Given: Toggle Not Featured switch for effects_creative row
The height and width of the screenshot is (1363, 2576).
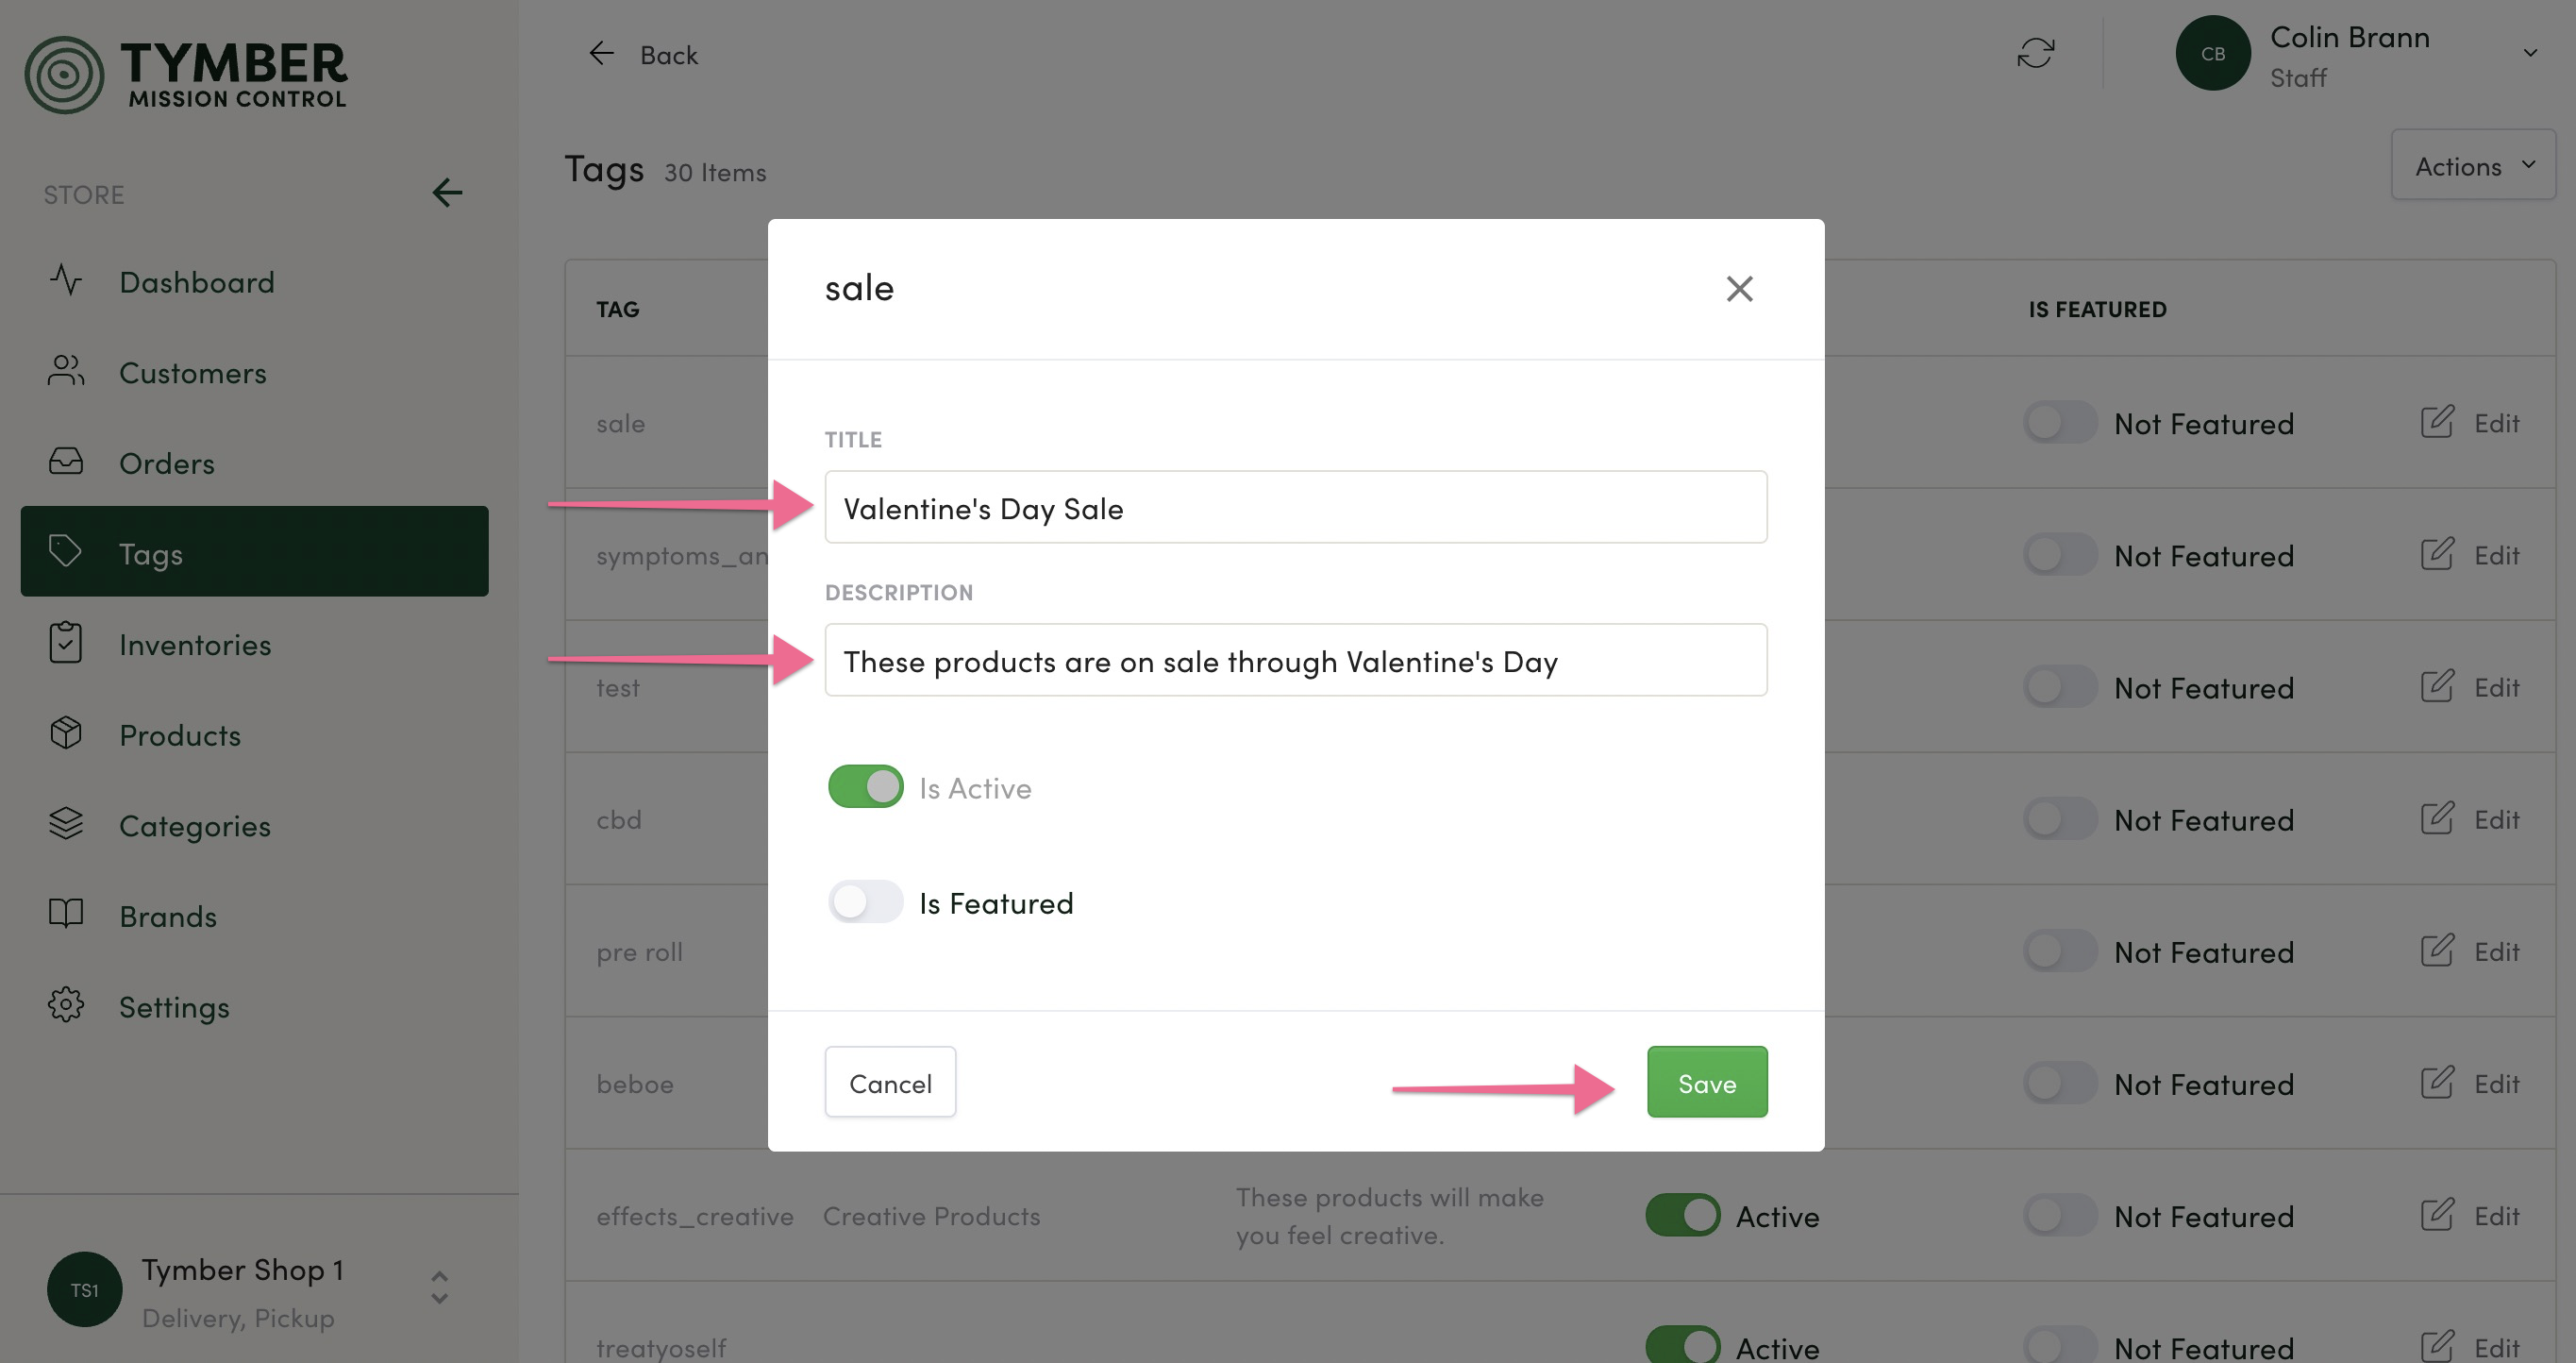Looking at the screenshot, I should 2060,1215.
